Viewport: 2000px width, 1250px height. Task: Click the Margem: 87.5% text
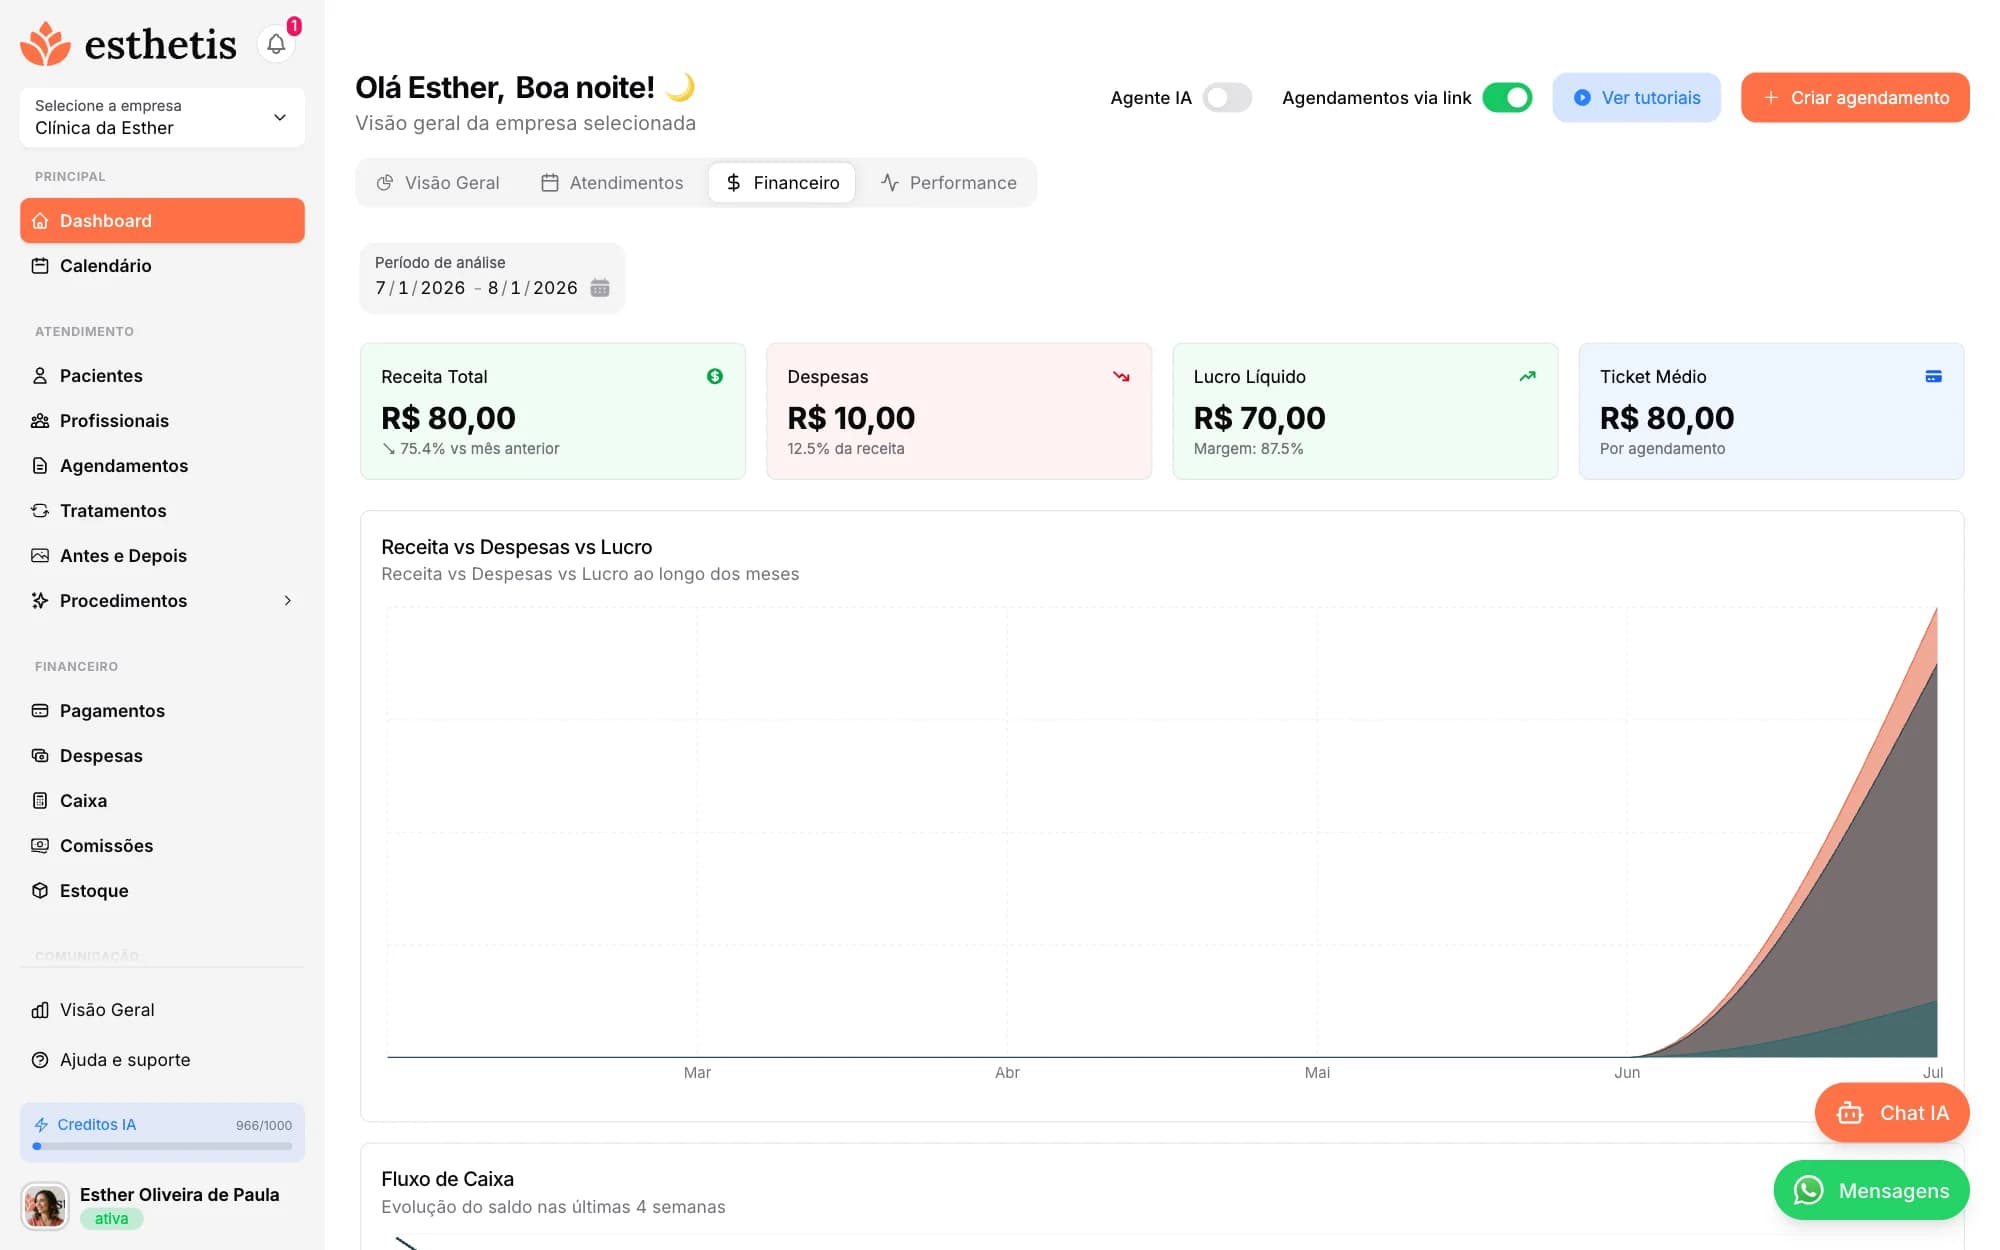1248,449
